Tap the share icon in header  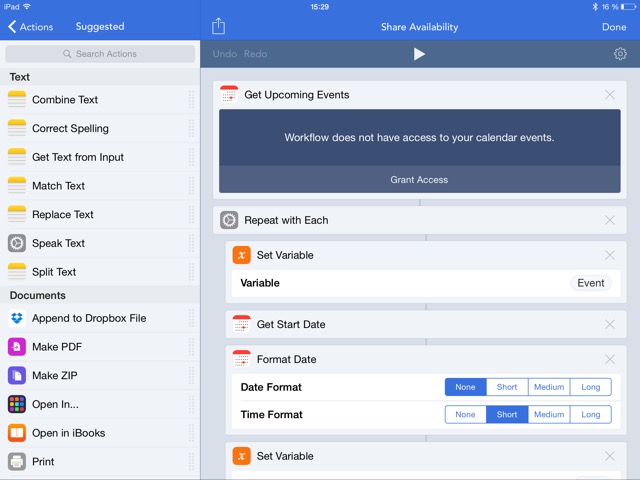coord(219,27)
